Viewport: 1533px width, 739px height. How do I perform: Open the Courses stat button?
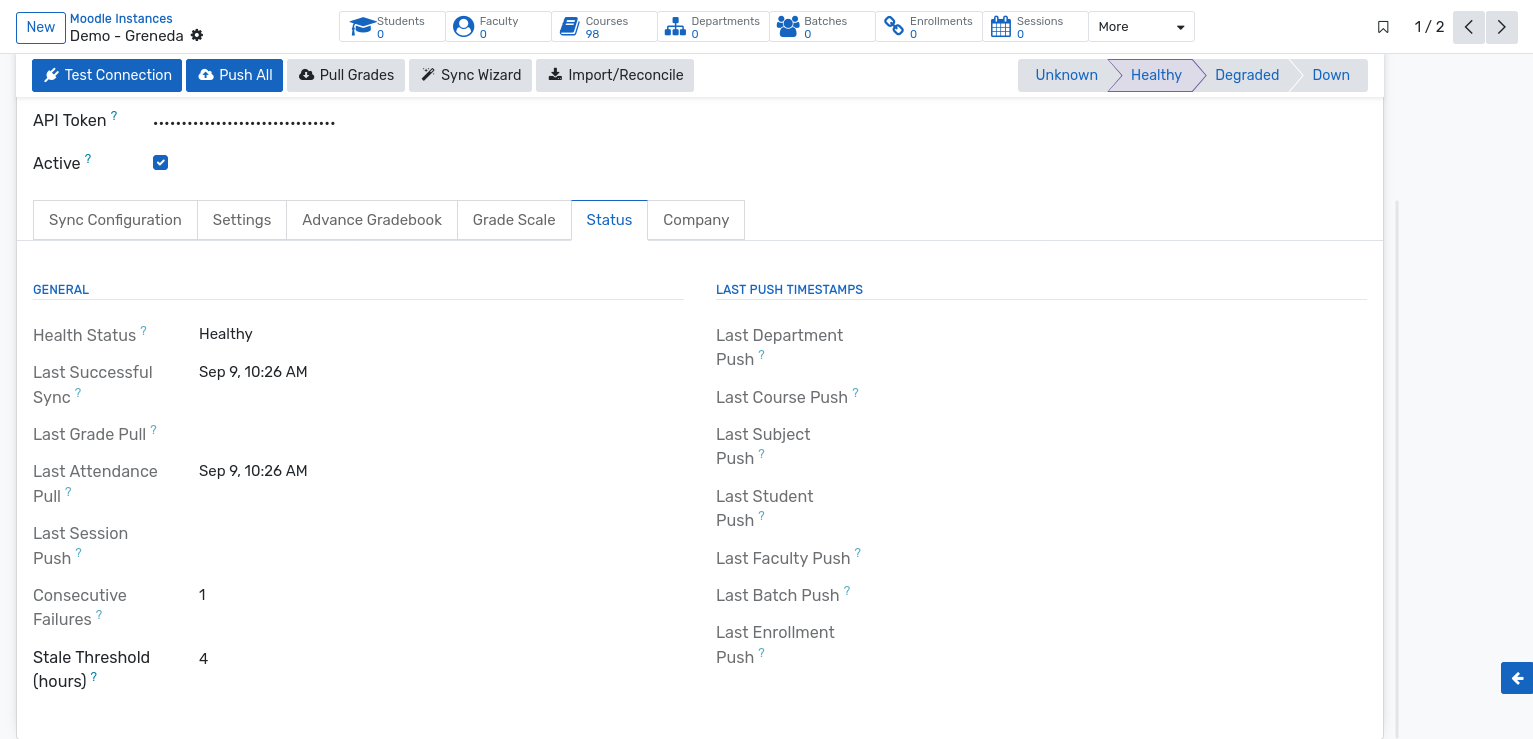(604, 27)
